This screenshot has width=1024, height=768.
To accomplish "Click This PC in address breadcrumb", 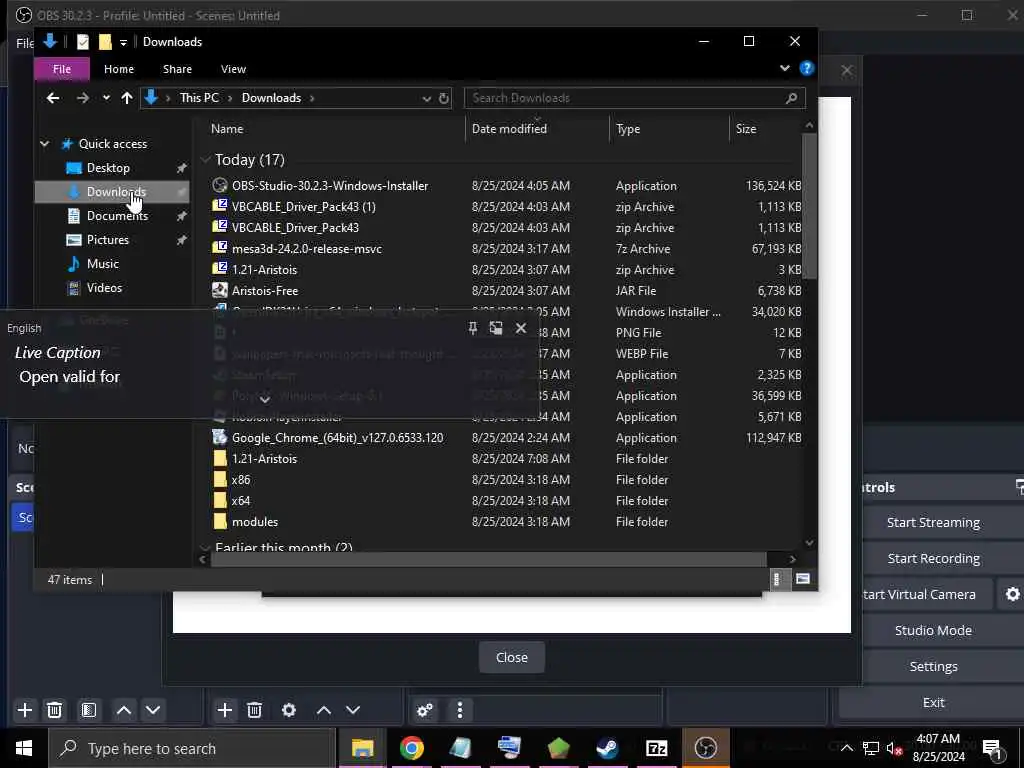I will pyautogui.click(x=199, y=98).
